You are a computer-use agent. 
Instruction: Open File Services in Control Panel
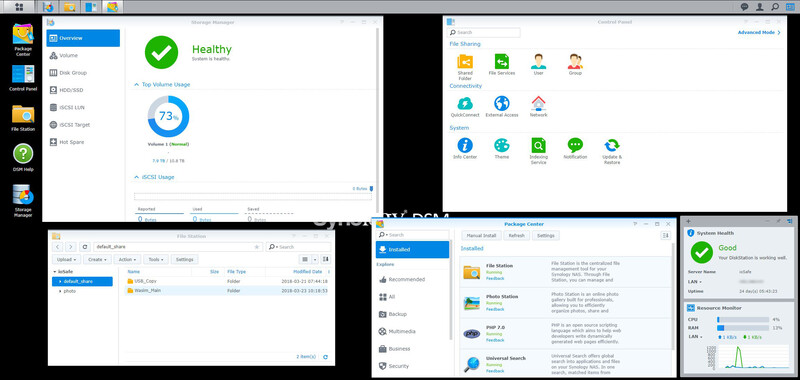[502, 65]
